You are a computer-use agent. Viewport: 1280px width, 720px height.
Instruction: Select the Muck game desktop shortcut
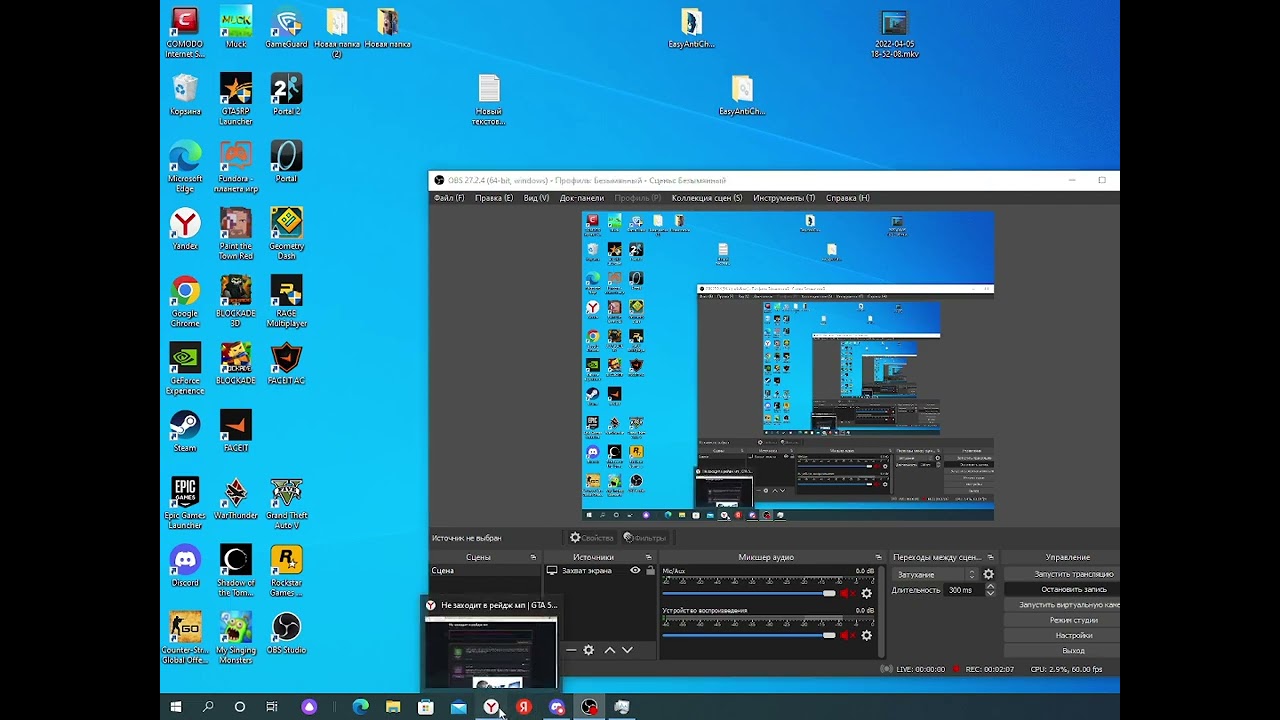[x=236, y=28]
